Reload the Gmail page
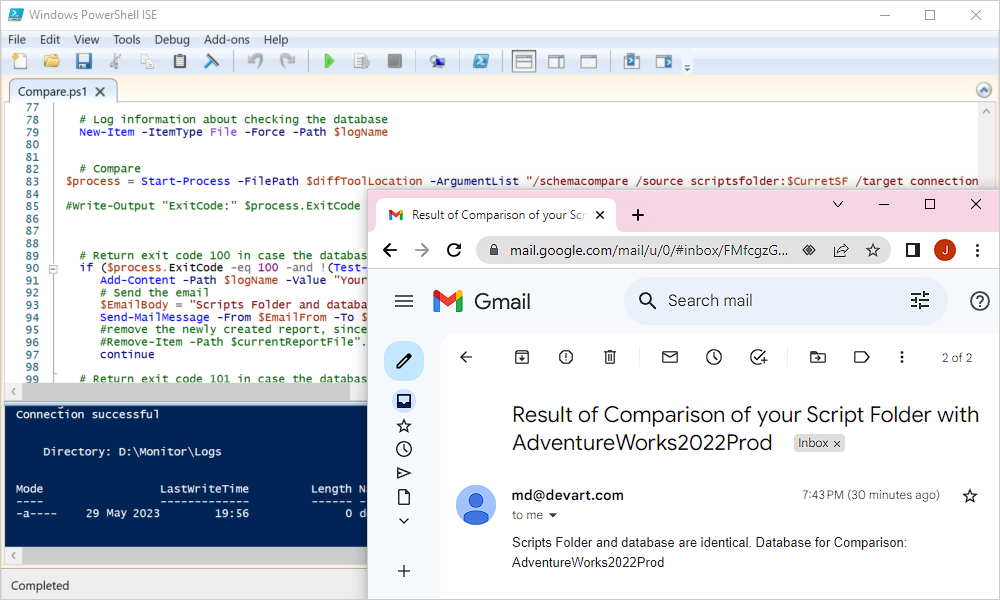The height and width of the screenshot is (600, 1000). click(x=453, y=250)
